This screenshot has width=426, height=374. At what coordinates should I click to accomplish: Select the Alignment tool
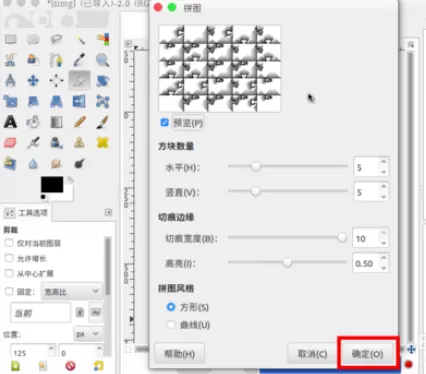[x=56, y=81]
